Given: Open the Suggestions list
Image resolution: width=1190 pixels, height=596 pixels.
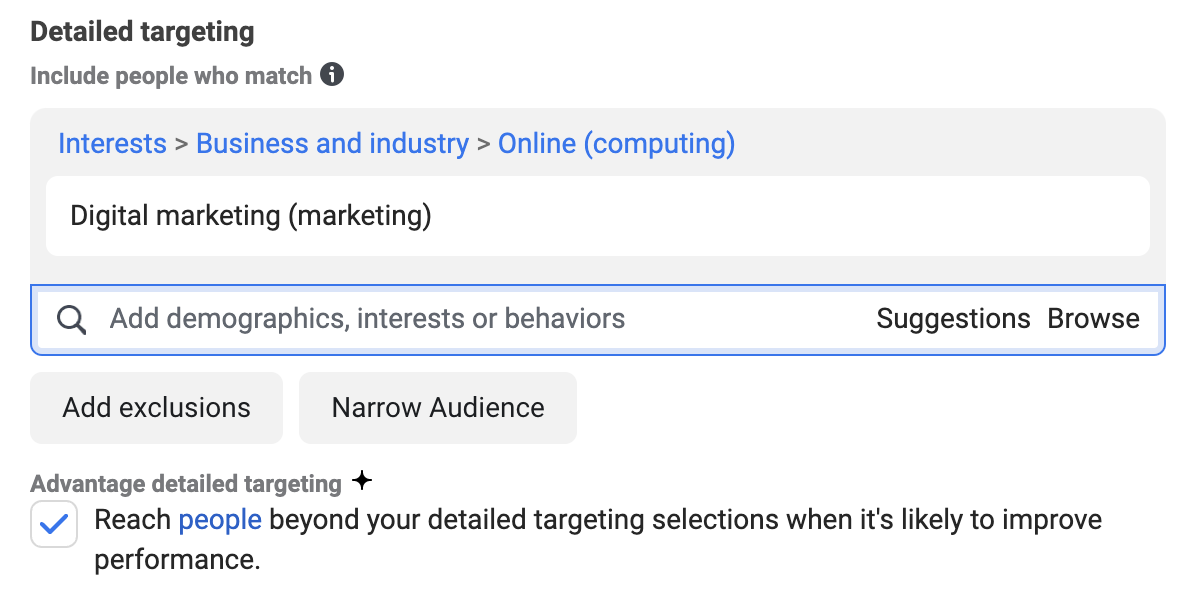Looking at the screenshot, I should (x=953, y=319).
